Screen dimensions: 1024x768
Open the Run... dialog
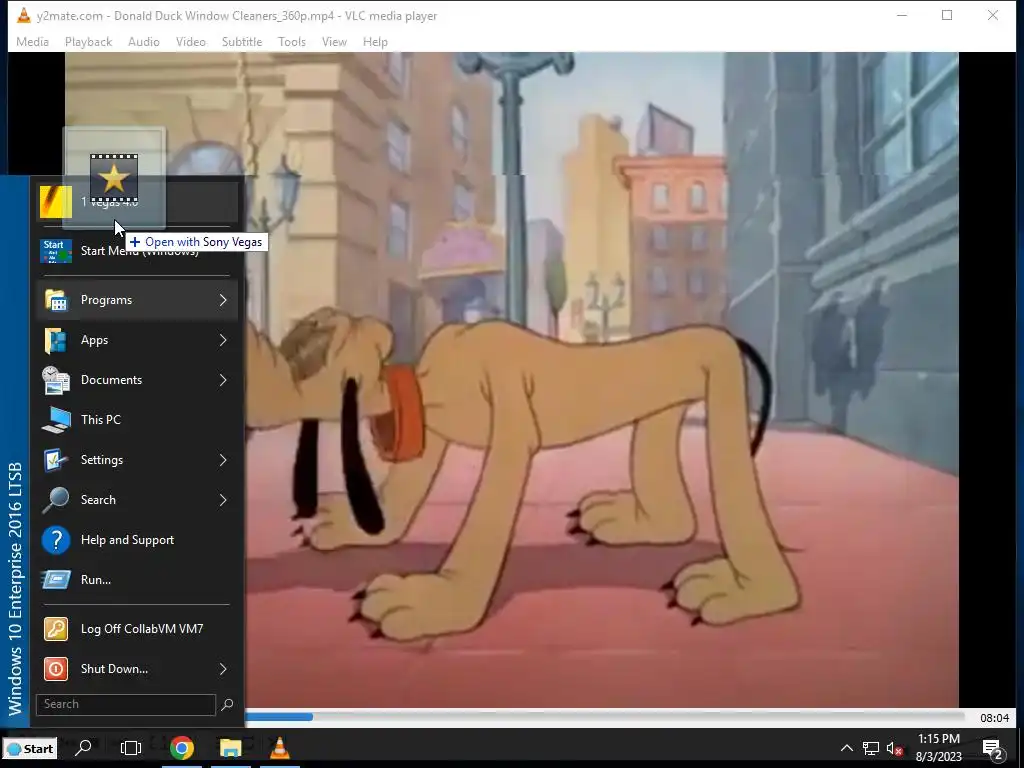[138, 580]
